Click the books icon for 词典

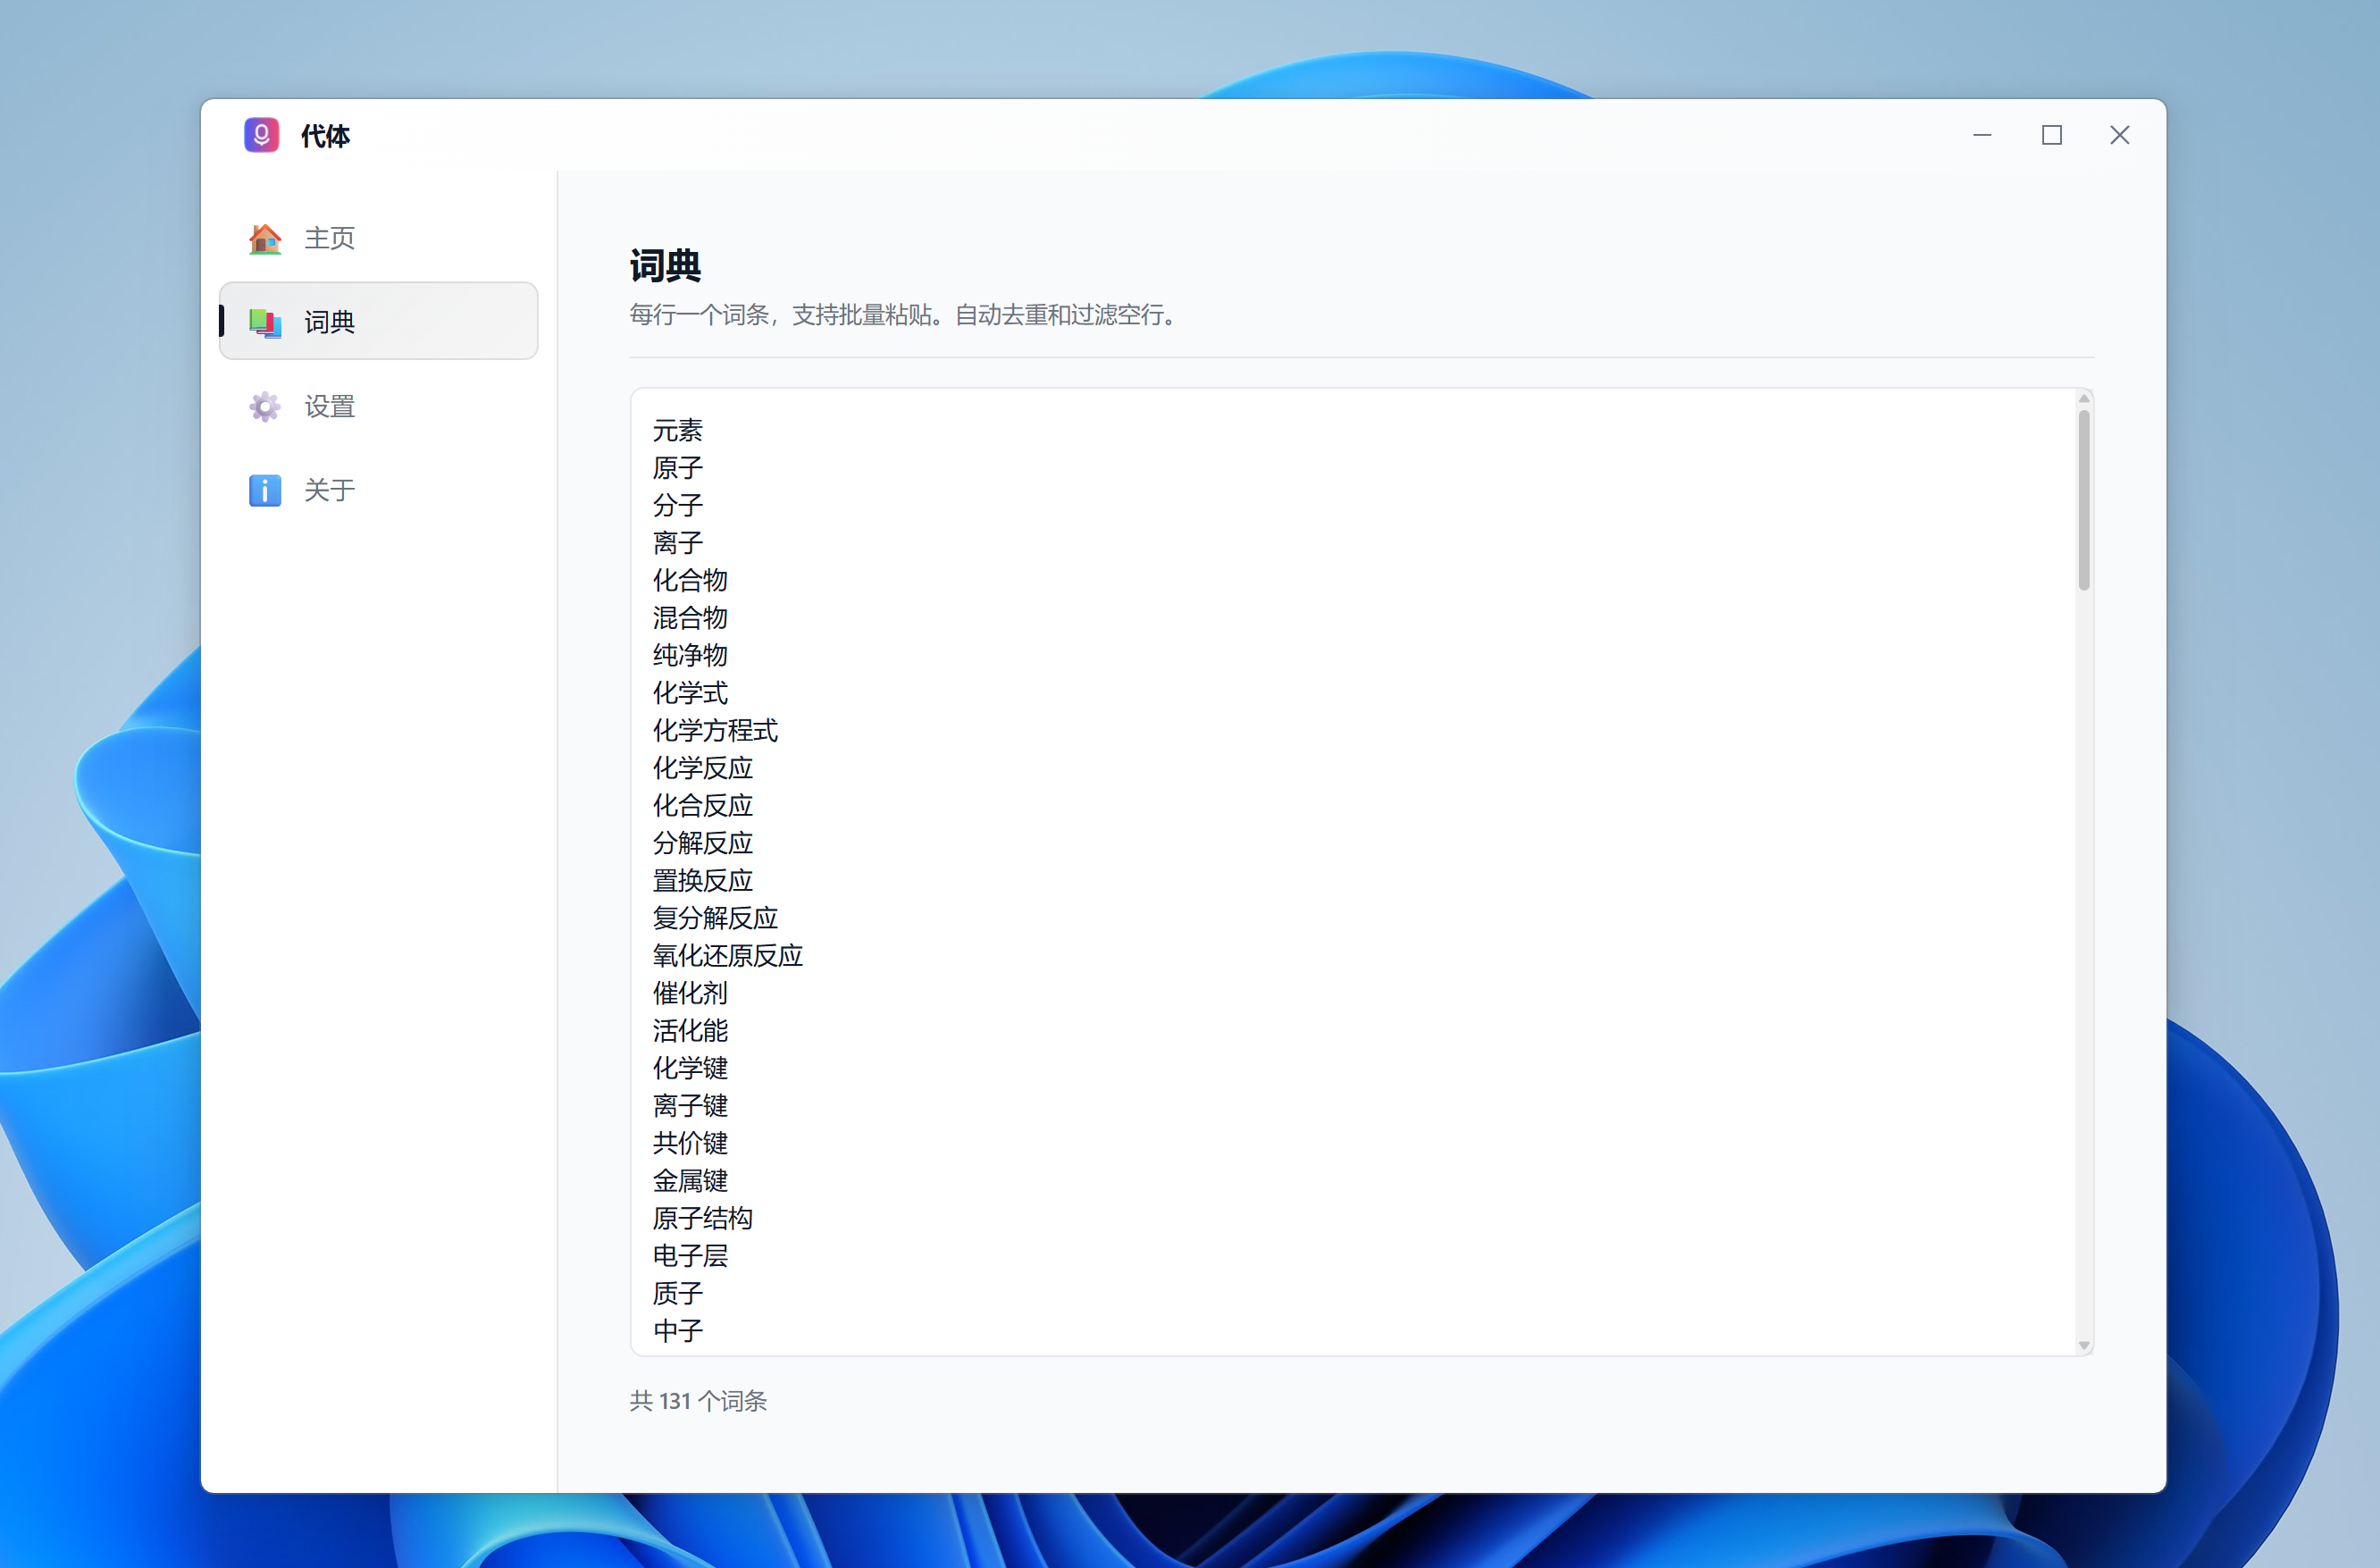(x=265, y=322)
